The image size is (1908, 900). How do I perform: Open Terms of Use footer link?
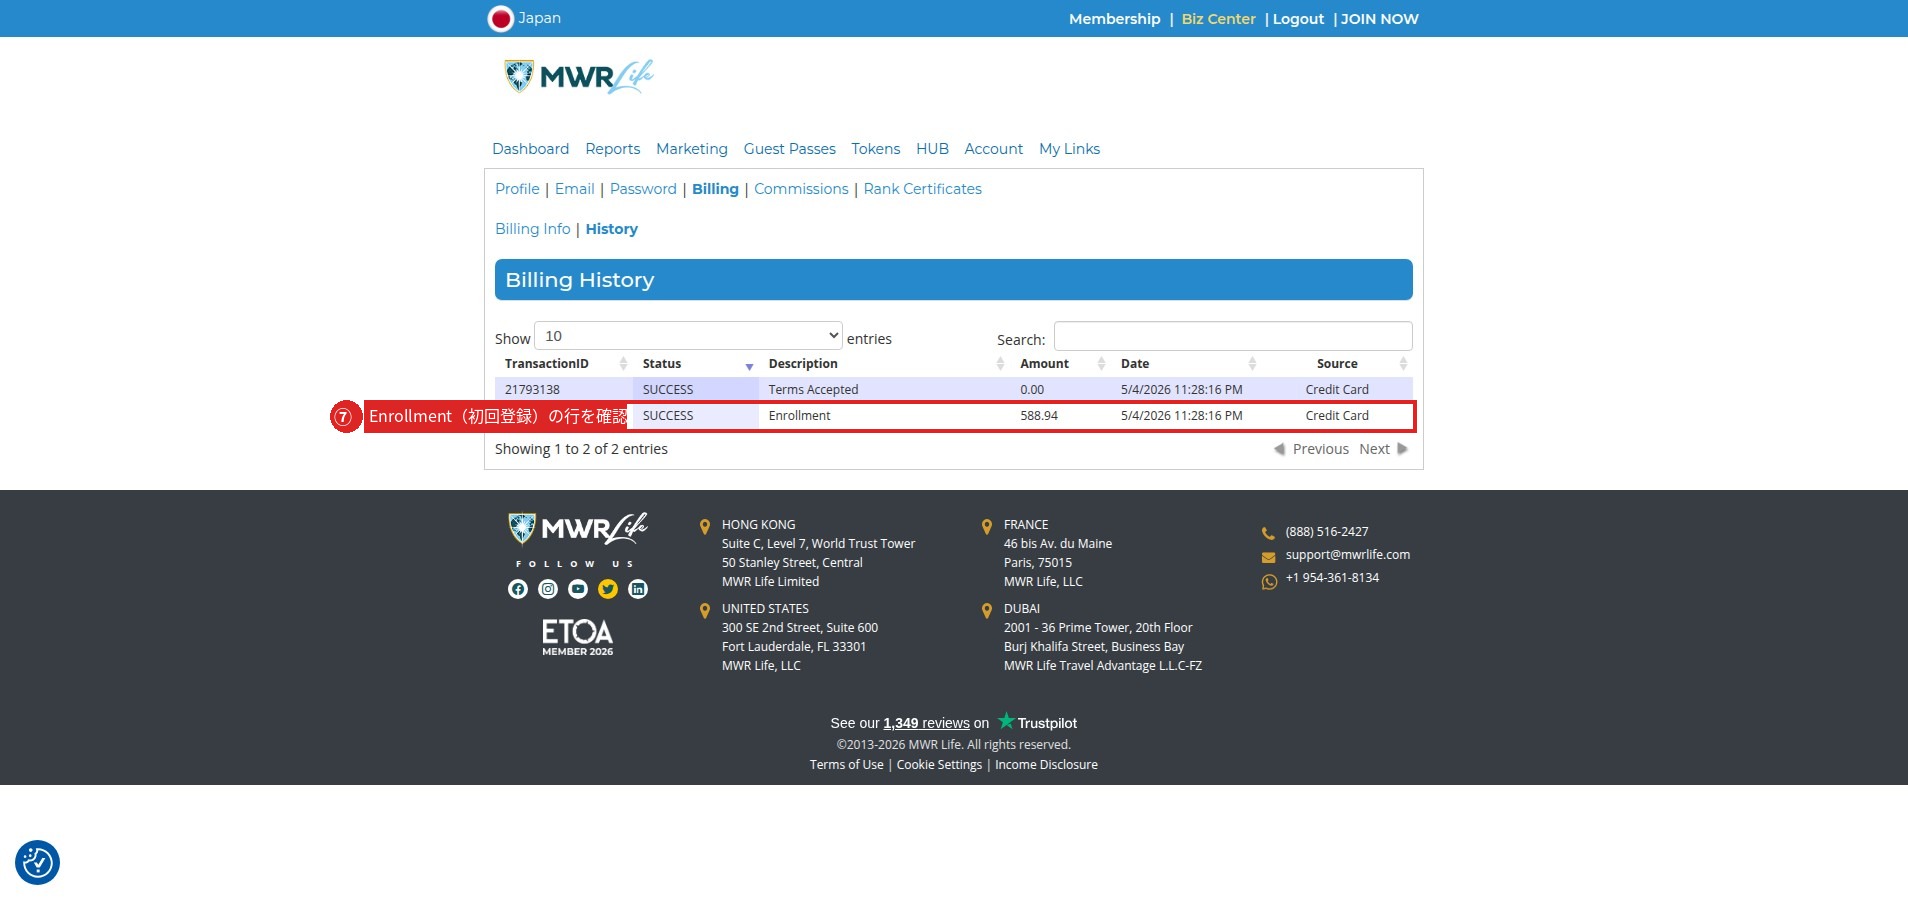pos(846,765)
